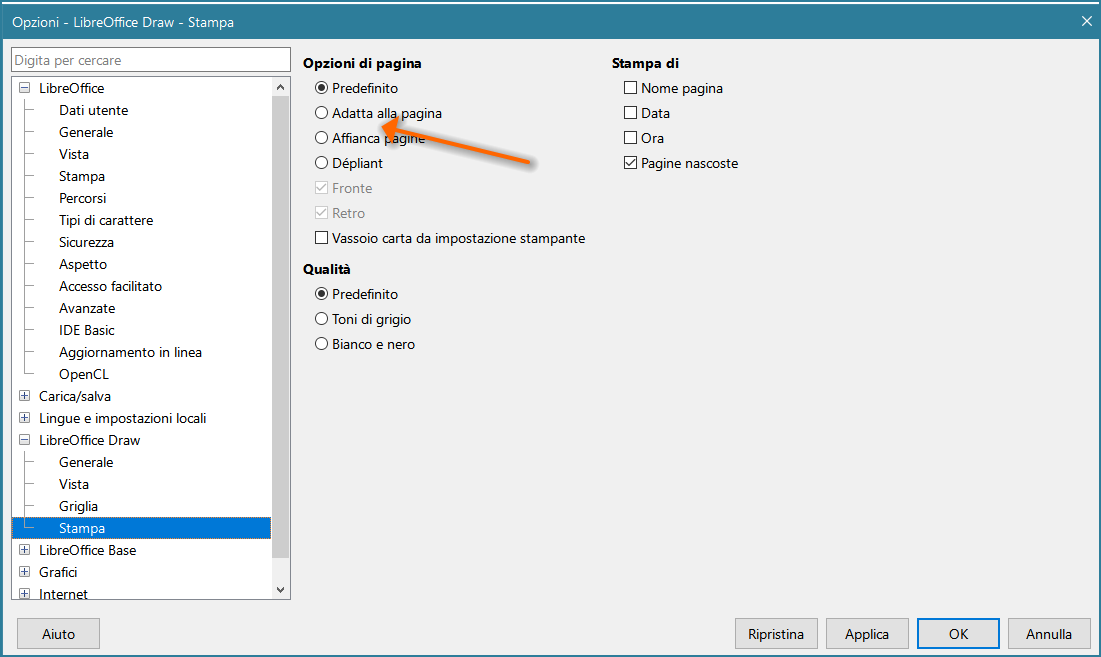The height and width of the screenshot is (657, 1101).
Task: Open Aspetto settings
Action: point(83,264)
